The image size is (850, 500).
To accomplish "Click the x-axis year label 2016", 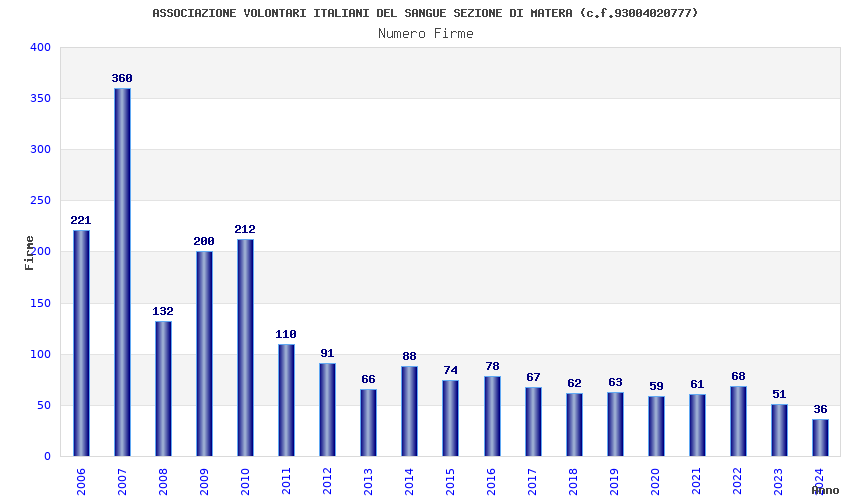I will (492, 482).
